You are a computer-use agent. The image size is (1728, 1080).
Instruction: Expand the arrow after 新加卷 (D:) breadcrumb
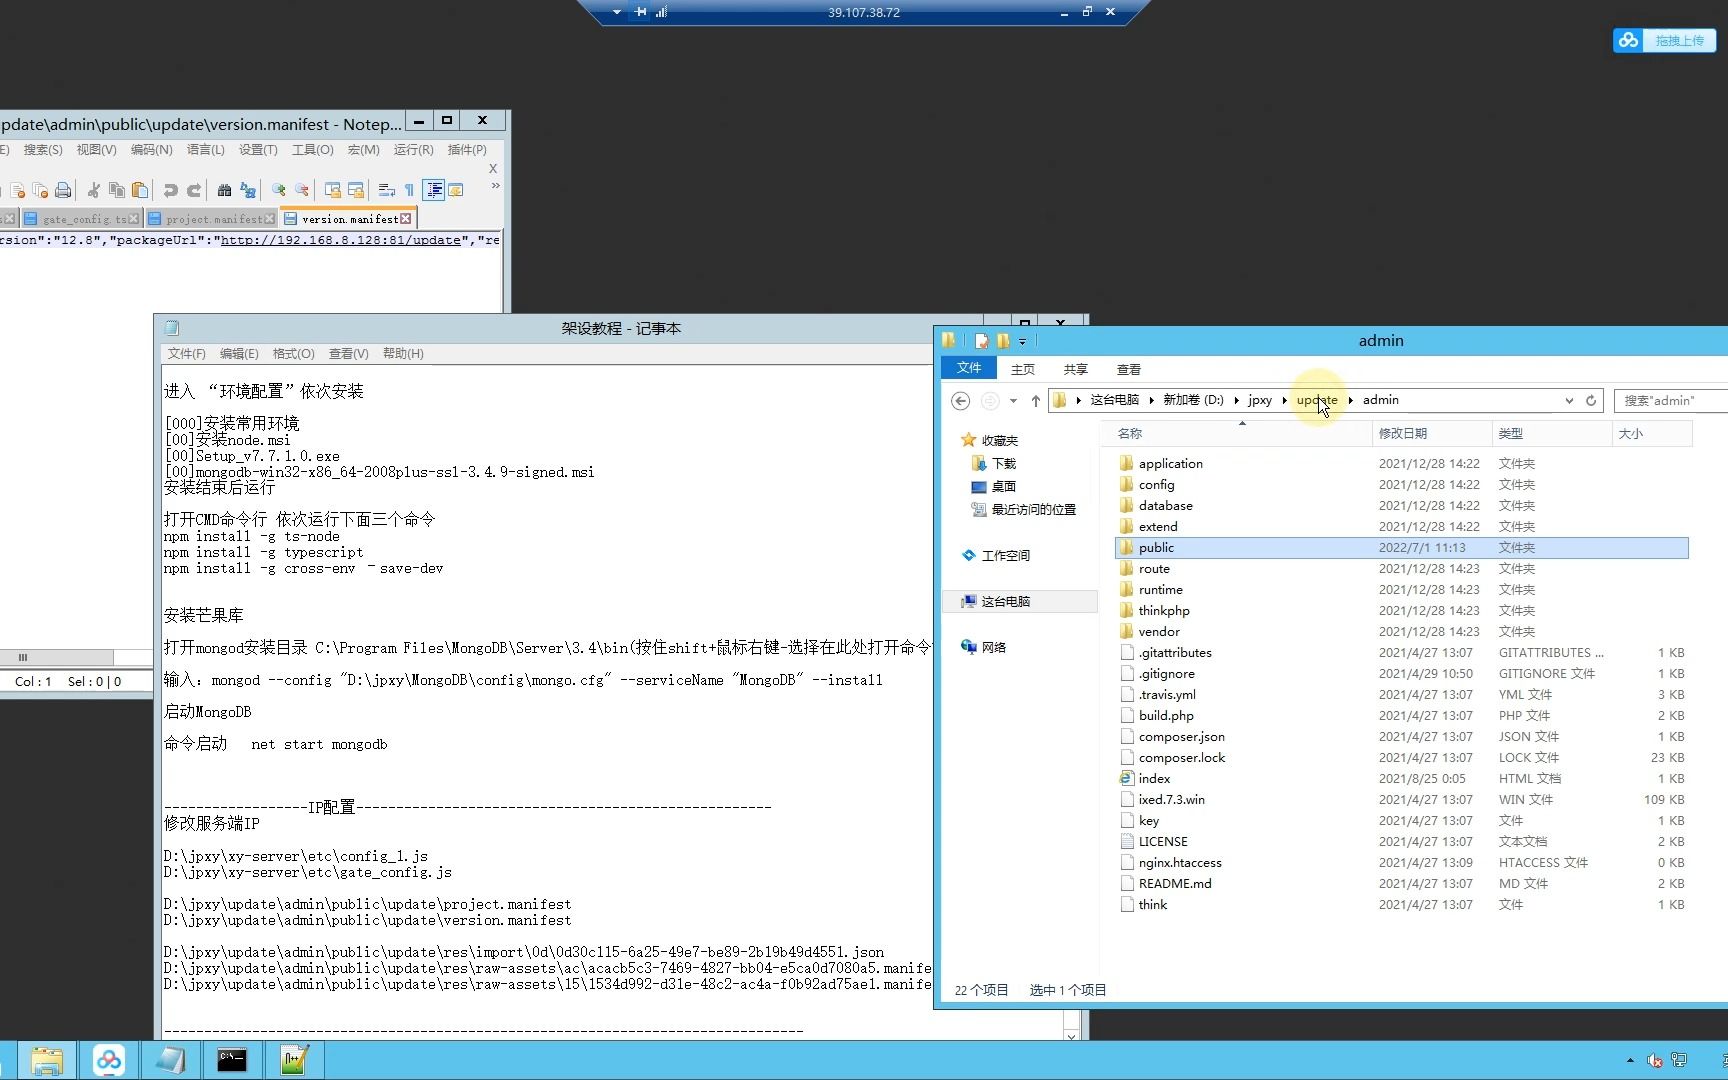click(x=1237, y=400)
